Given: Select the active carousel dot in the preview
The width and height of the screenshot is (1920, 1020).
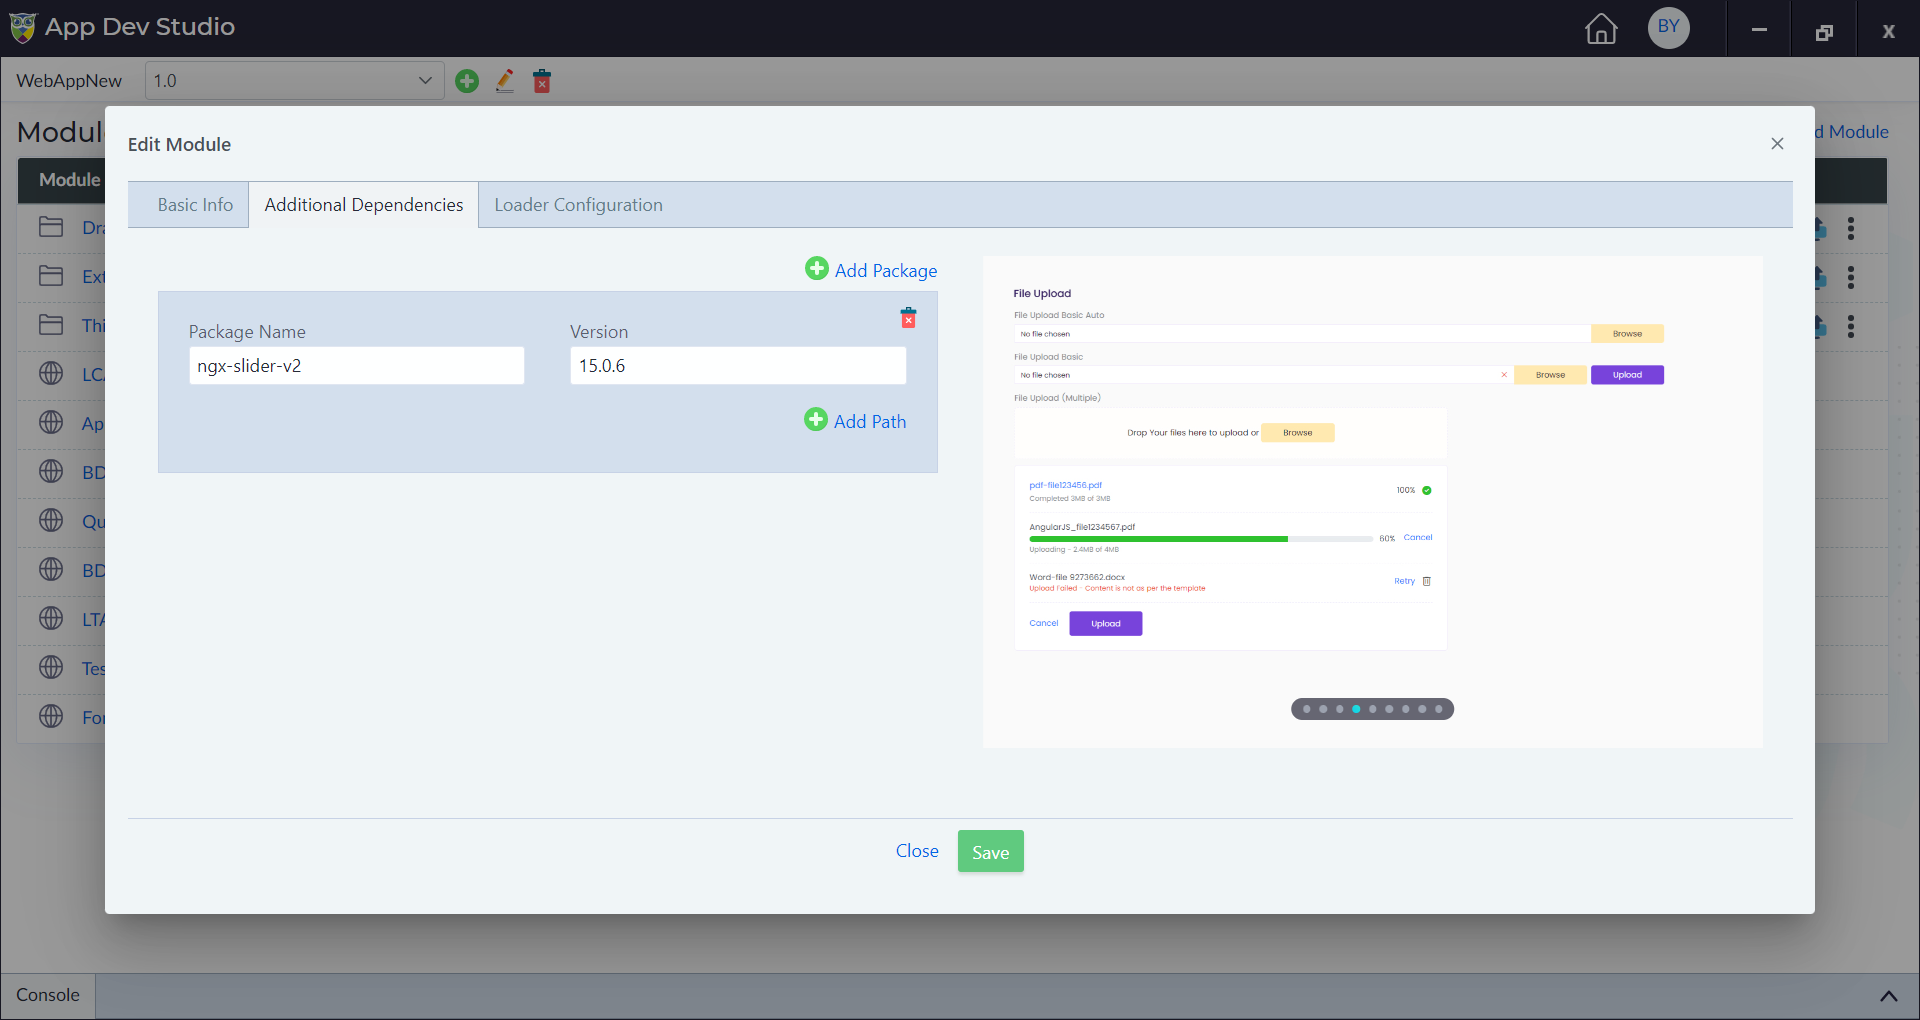Looking at the screenshot, I should (x=1356, y=709).
